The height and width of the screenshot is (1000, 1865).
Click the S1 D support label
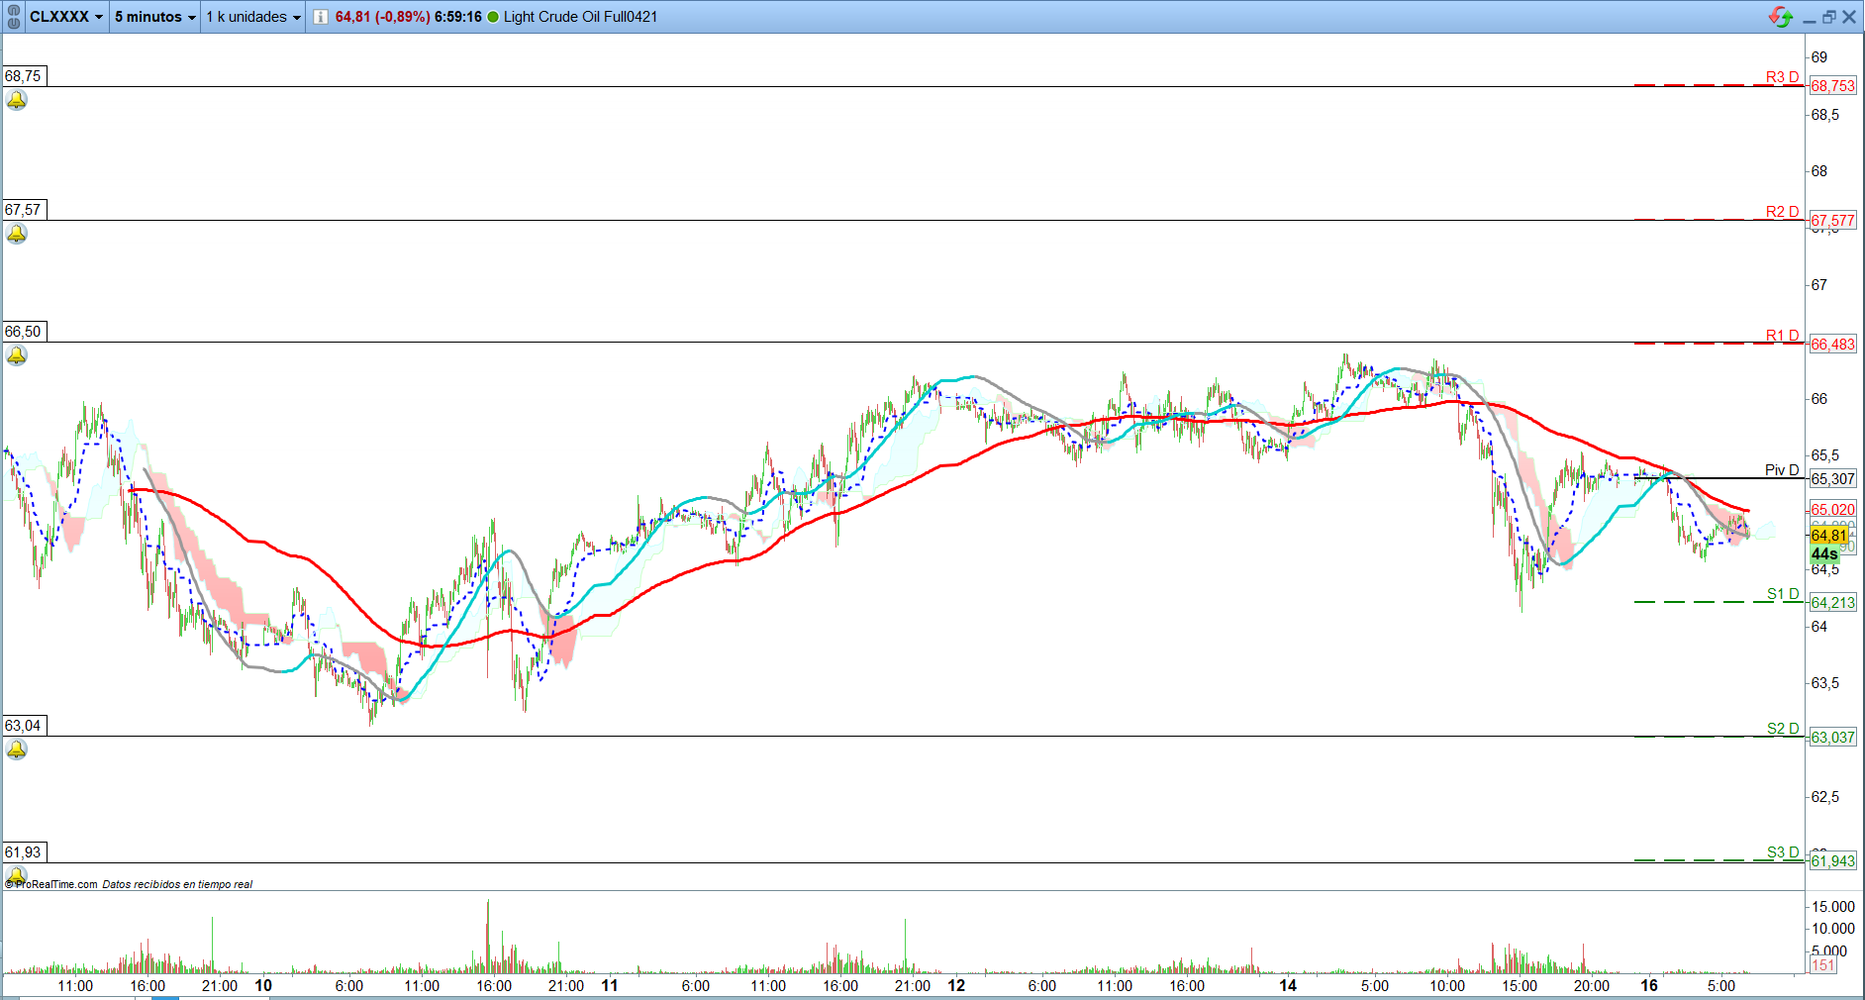click(x=1783, y=594)
